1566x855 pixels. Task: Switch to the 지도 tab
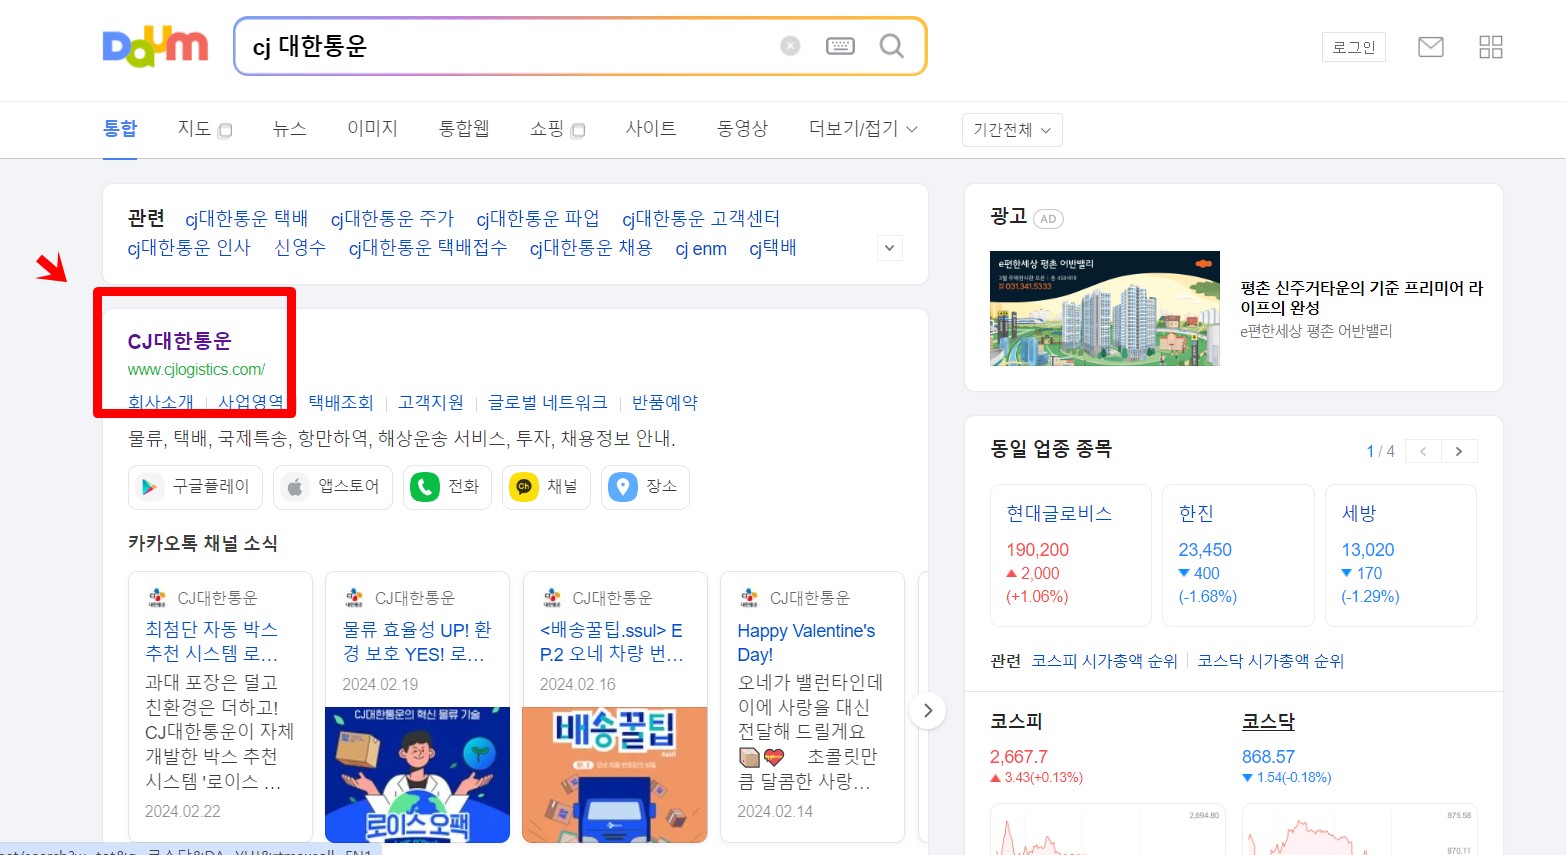[x=194, y=129]
